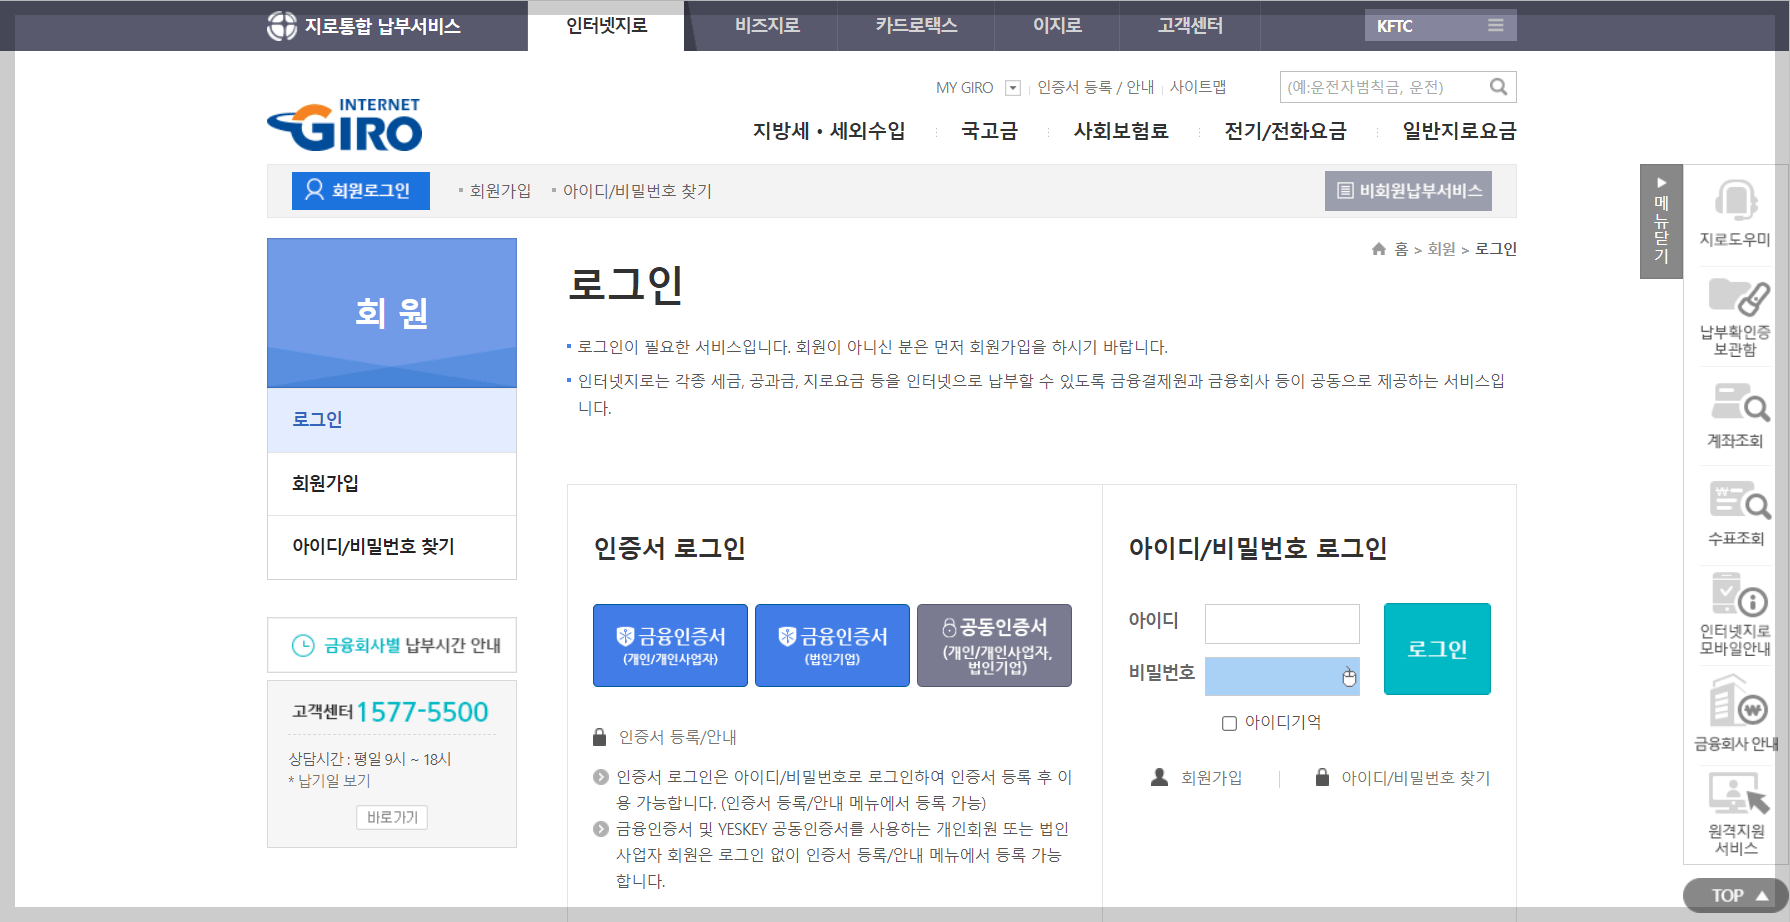
Task: Click the search magnifier icon
Action: click(1497, 87)
